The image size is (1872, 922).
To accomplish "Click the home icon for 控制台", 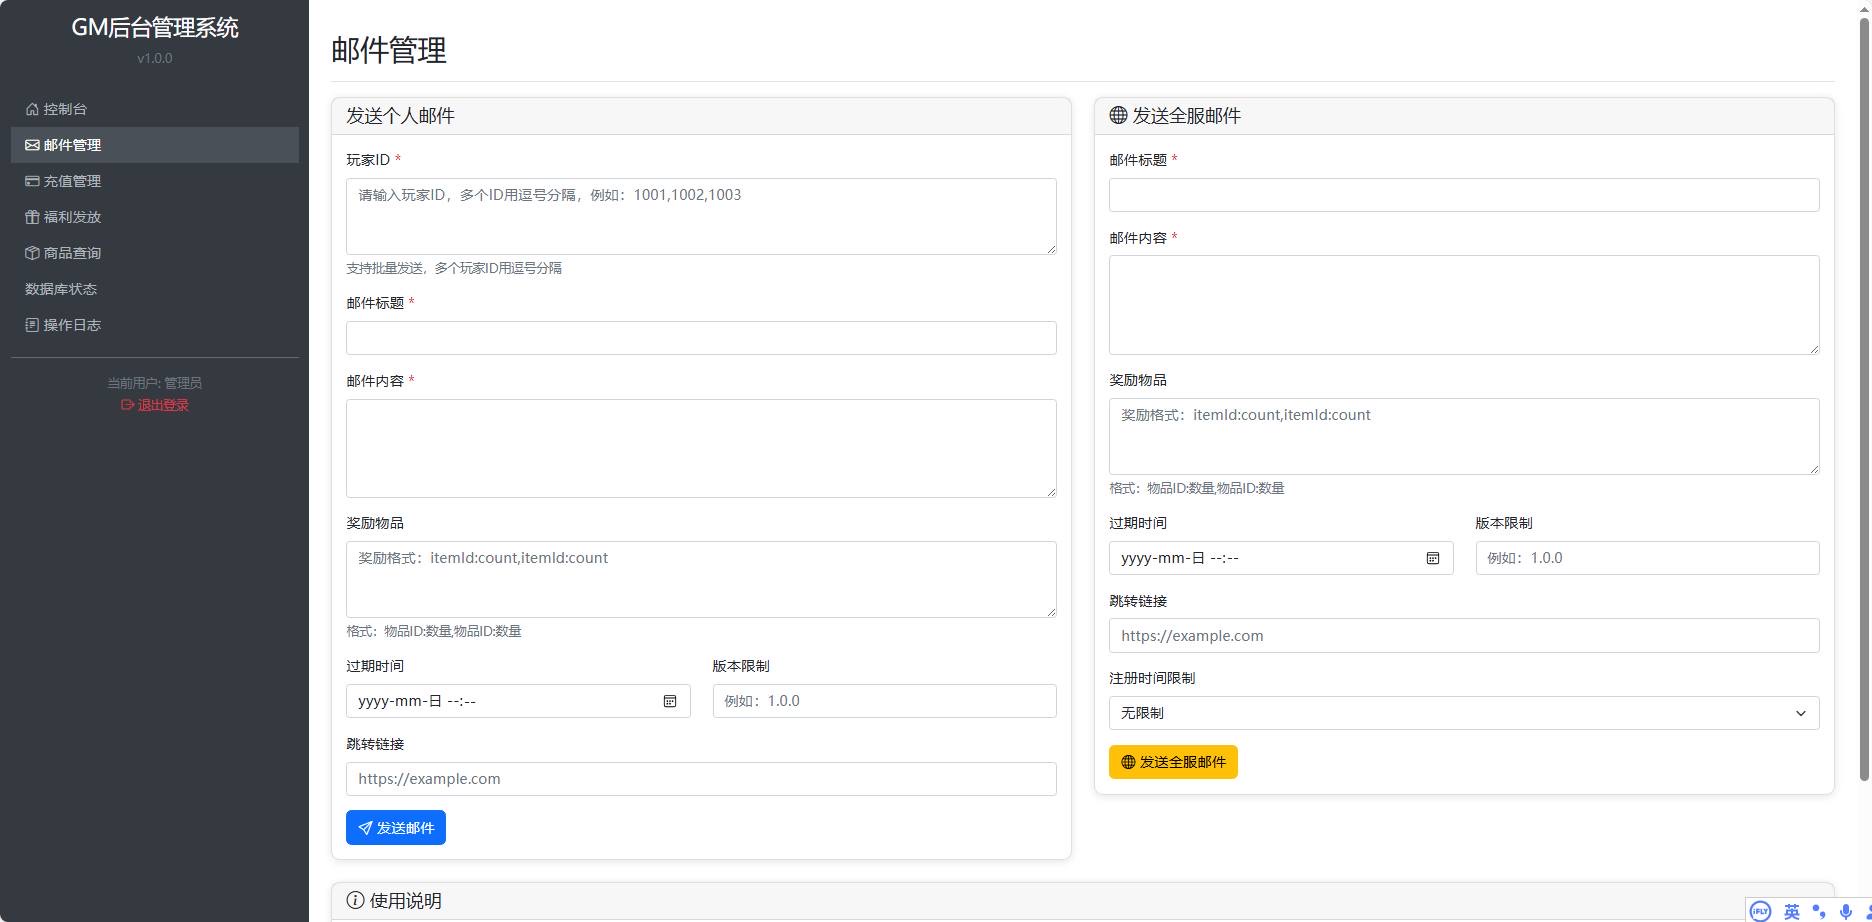I will (x=32, y=109).
